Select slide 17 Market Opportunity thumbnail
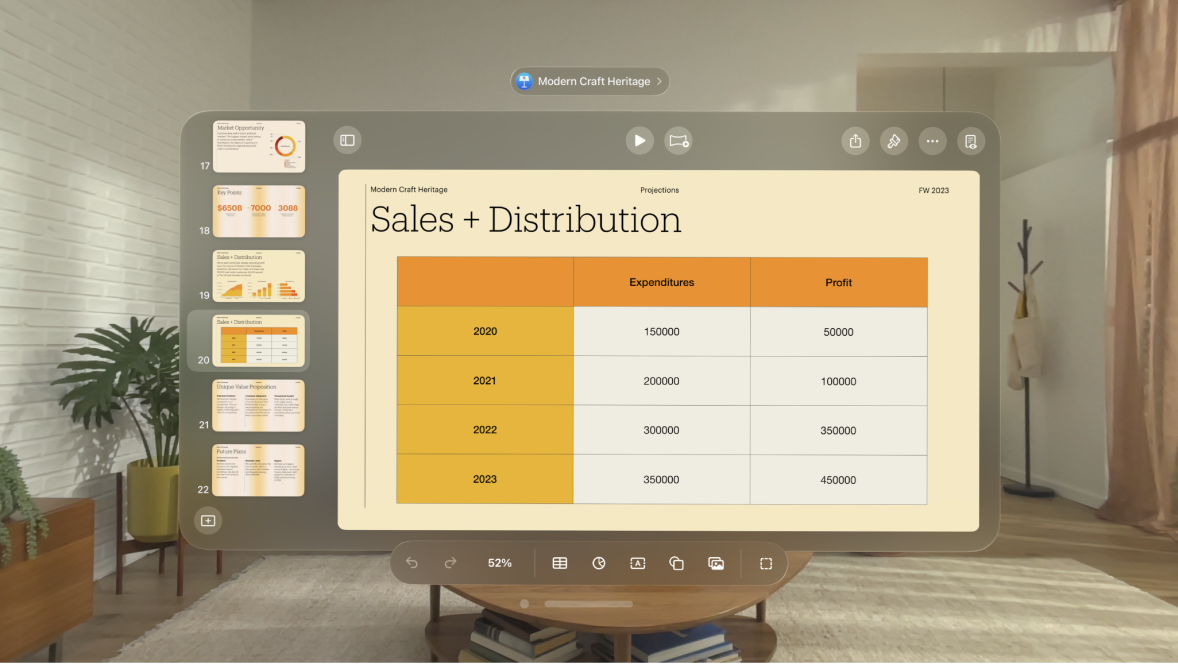 [259, 147]
